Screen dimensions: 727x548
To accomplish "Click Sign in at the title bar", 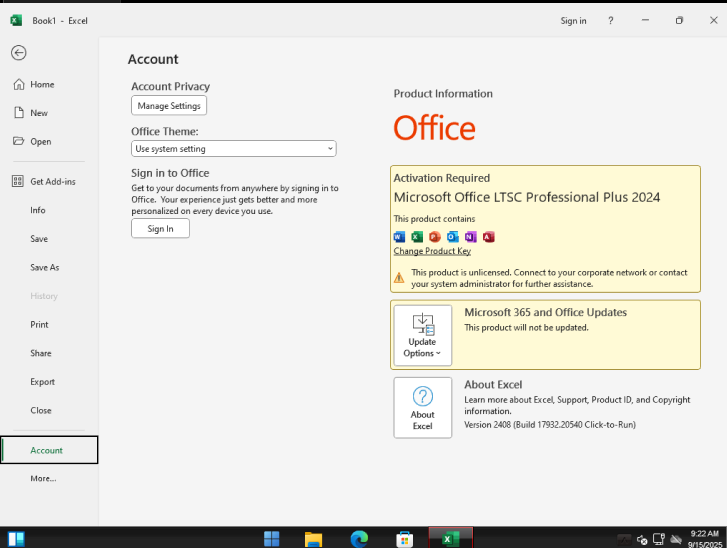I will coord(573,21).
